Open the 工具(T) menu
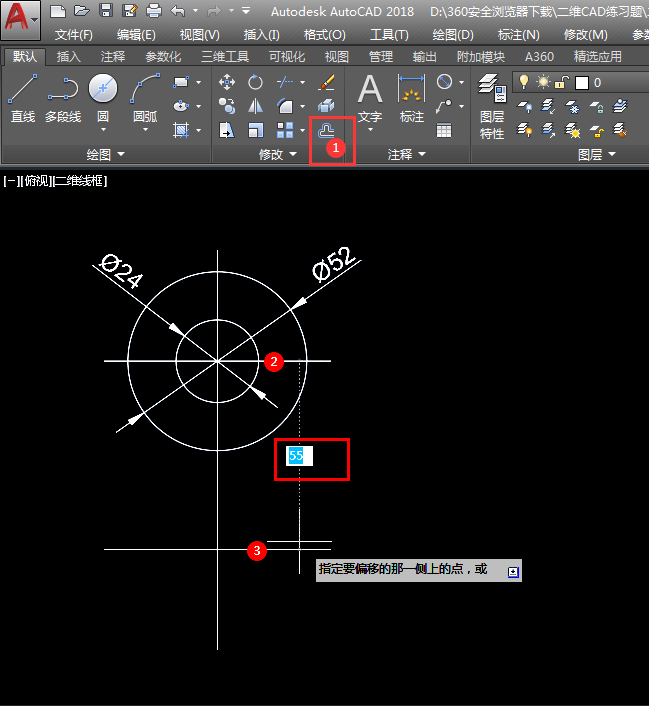649x706 pixels. pos(389,35)
